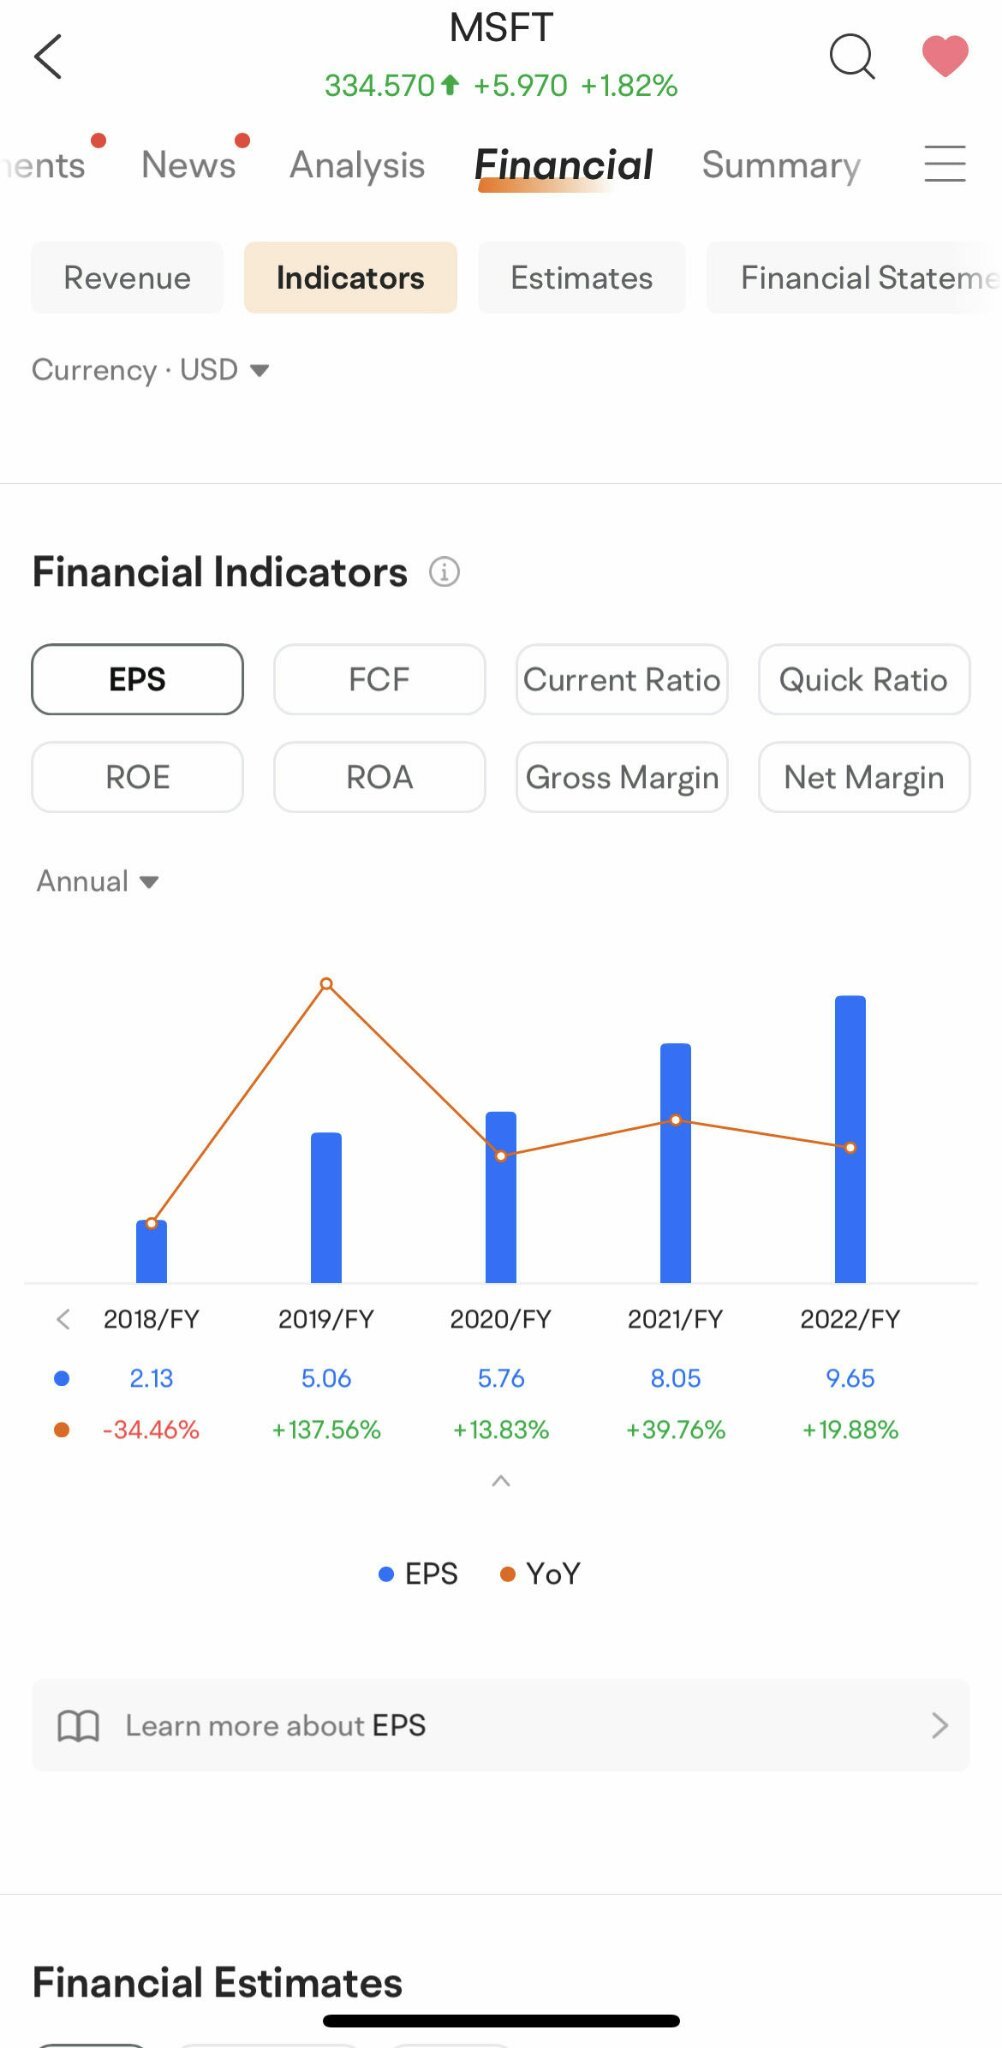Tap the book icon beside Learn more
This screenshot has width=1002, height=2048.
(x=78, y=1726)
